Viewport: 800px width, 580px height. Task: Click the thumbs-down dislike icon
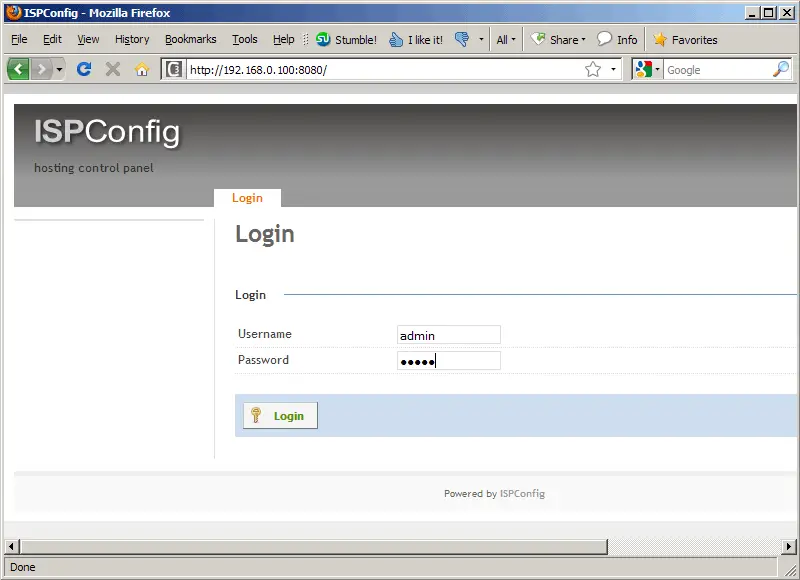(462, 40)
